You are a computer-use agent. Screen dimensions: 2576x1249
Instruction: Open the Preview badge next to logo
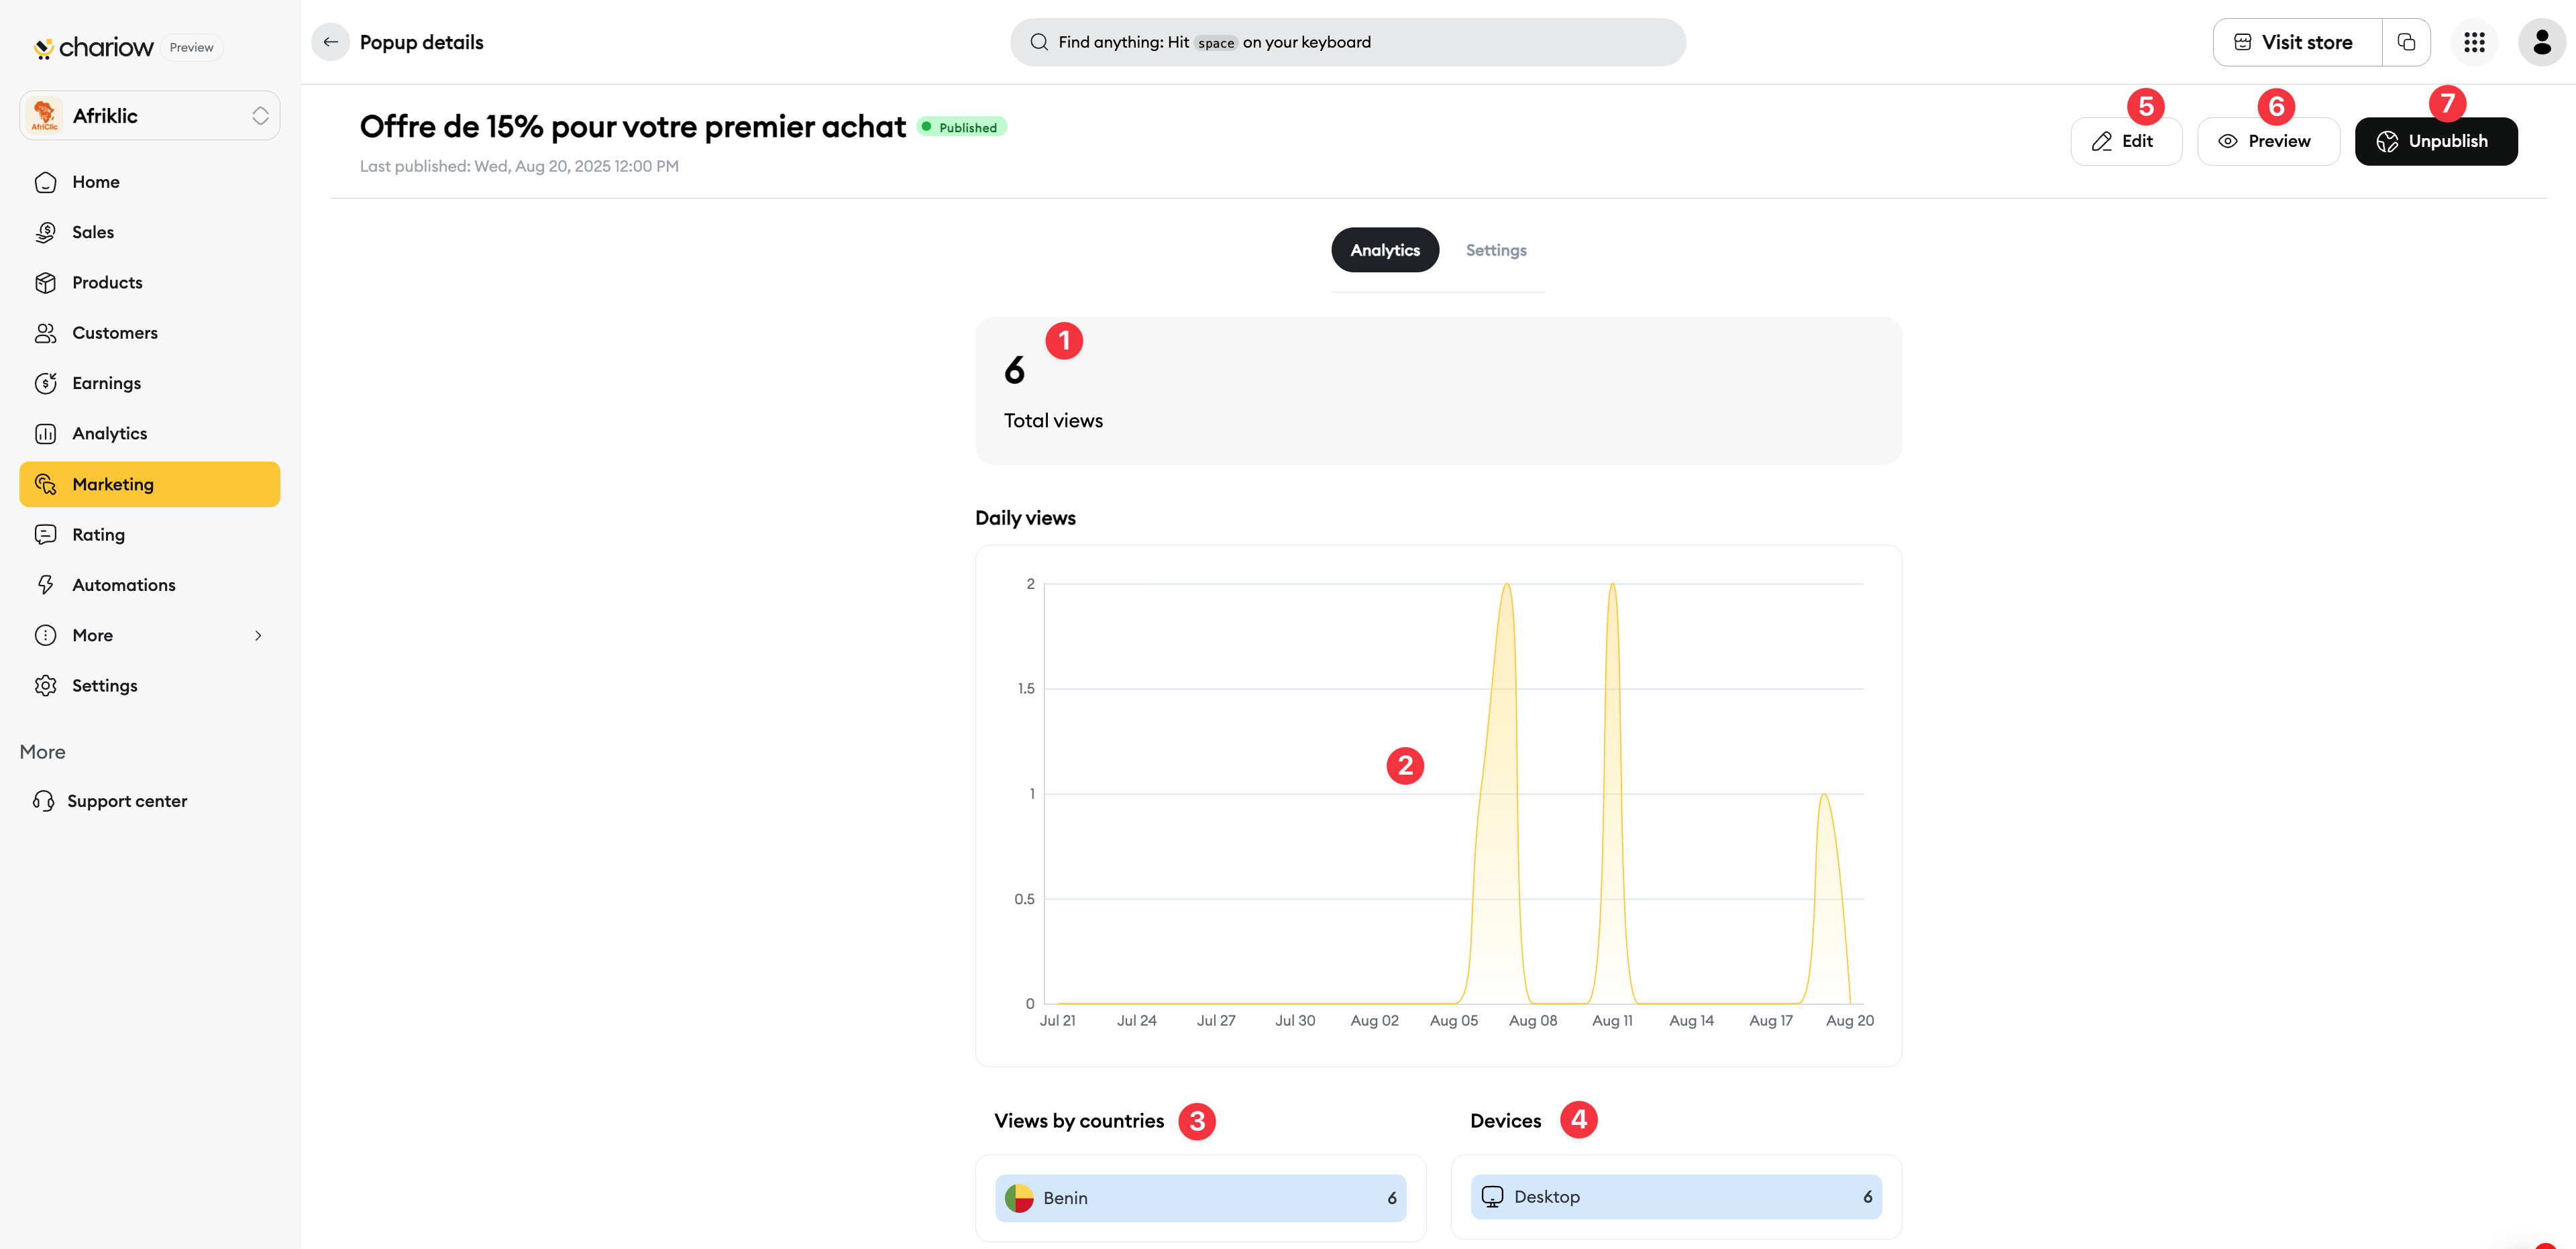[x=191, y=47]
